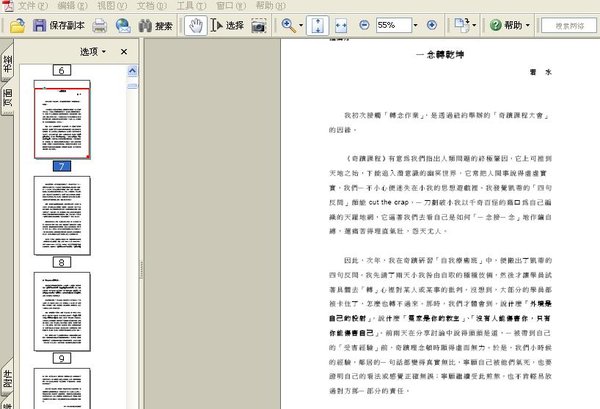Open the zoom percentage dropdown list

coord(416,25)
